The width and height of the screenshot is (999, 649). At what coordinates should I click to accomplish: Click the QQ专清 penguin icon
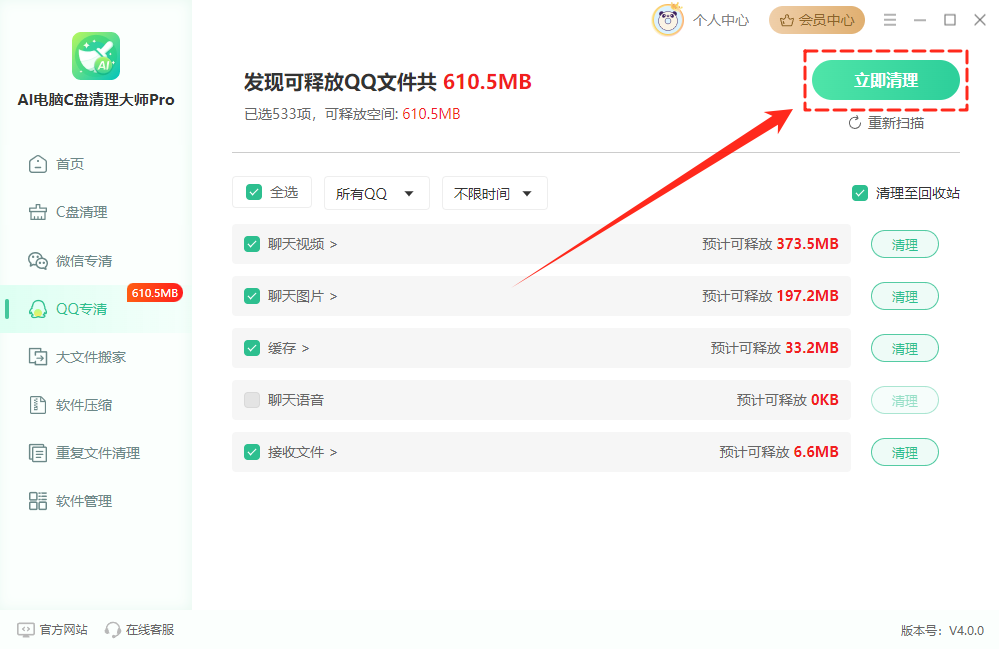pos(38,309)
